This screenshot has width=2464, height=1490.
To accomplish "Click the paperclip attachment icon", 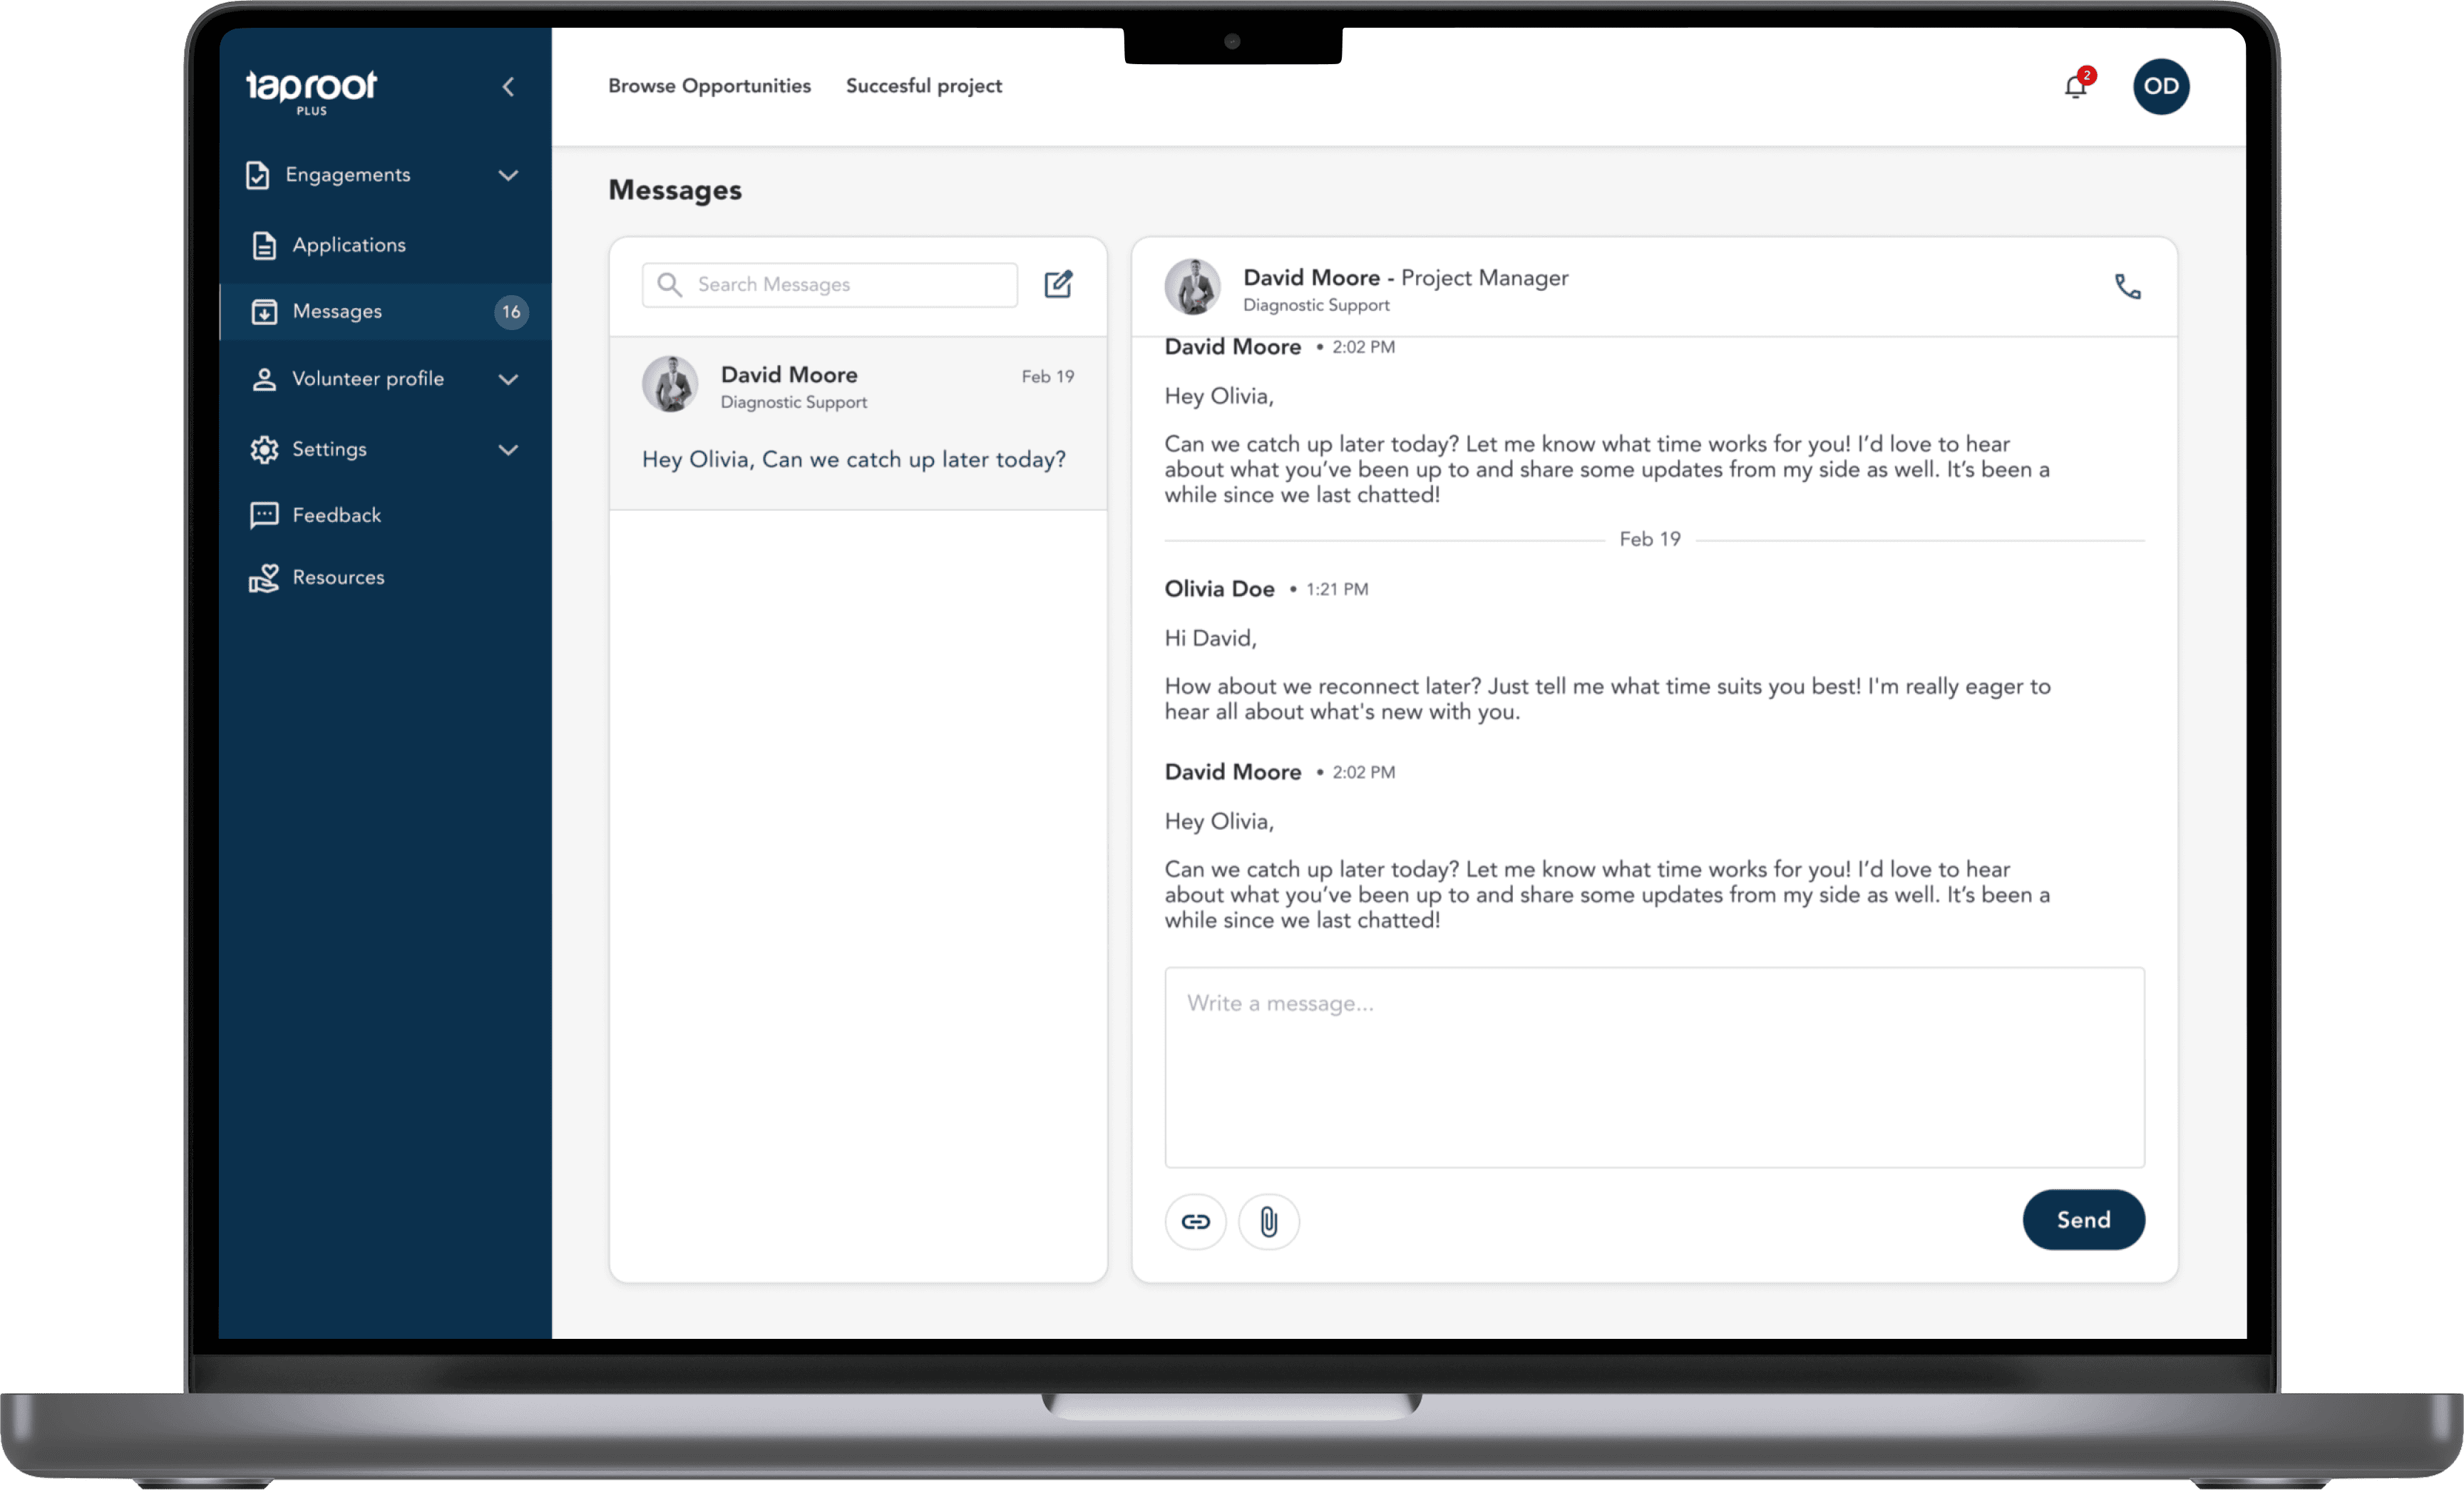I will (x=1268, y=1221).
